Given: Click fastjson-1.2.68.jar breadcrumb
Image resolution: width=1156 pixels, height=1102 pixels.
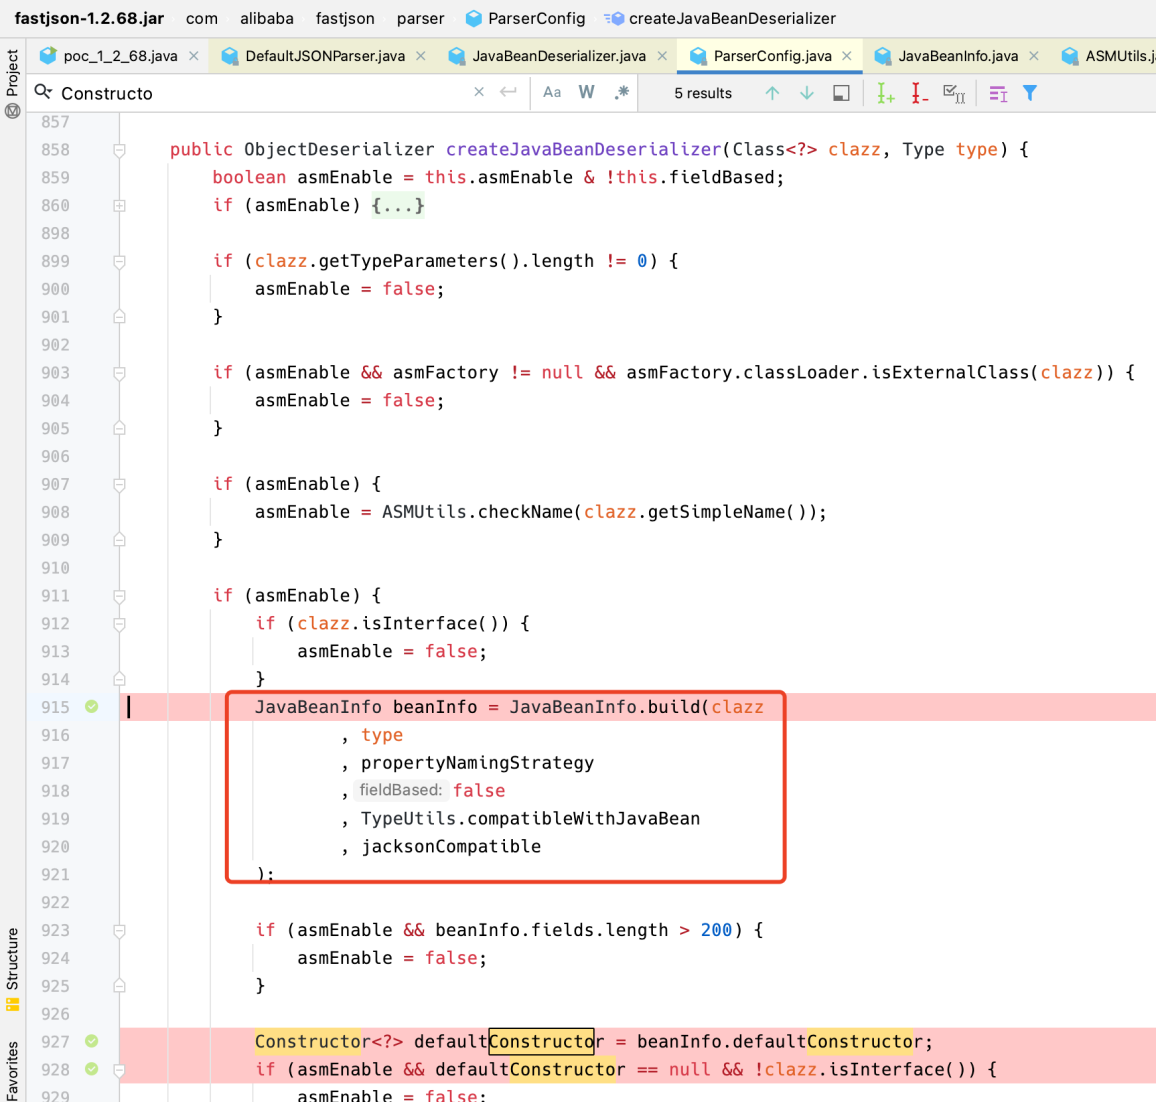Looking at the screenshot, I should pyautogui.click(x=89, y=18).
